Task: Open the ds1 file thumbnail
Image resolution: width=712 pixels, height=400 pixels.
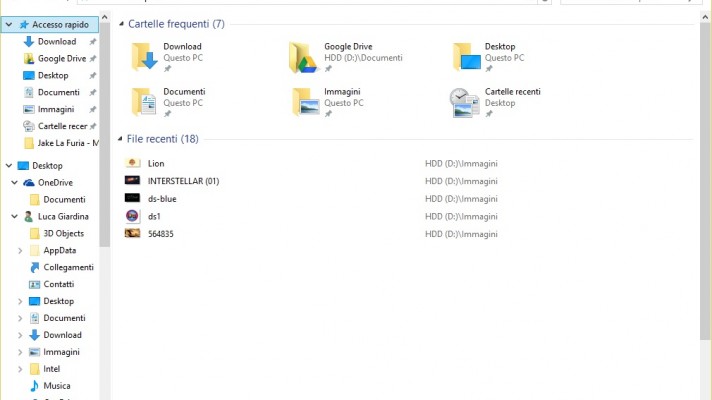Action: coord(132,216)
